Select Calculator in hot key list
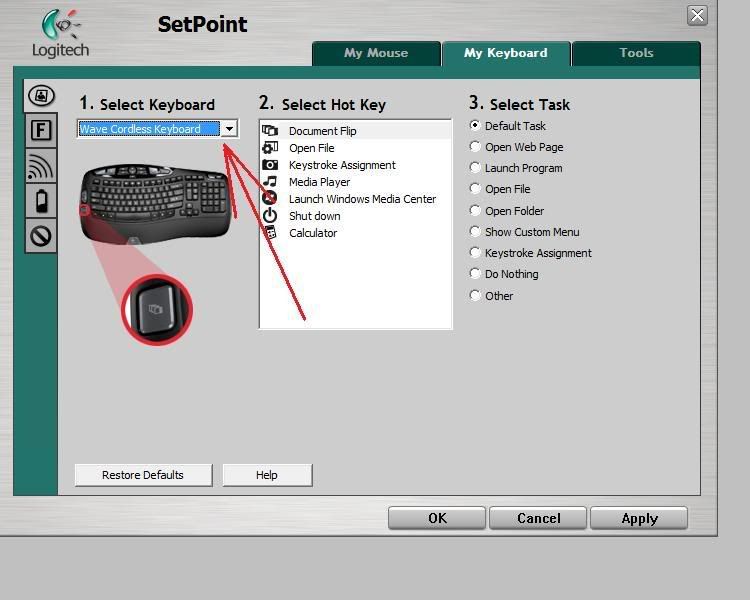 pyautogui.click(x=355, y=233)
